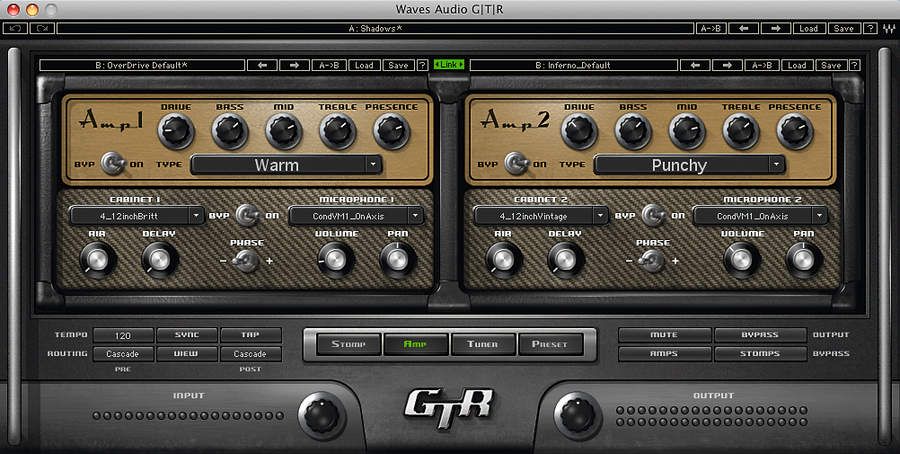Open Post routing Cascade selector

pos(250,354)
